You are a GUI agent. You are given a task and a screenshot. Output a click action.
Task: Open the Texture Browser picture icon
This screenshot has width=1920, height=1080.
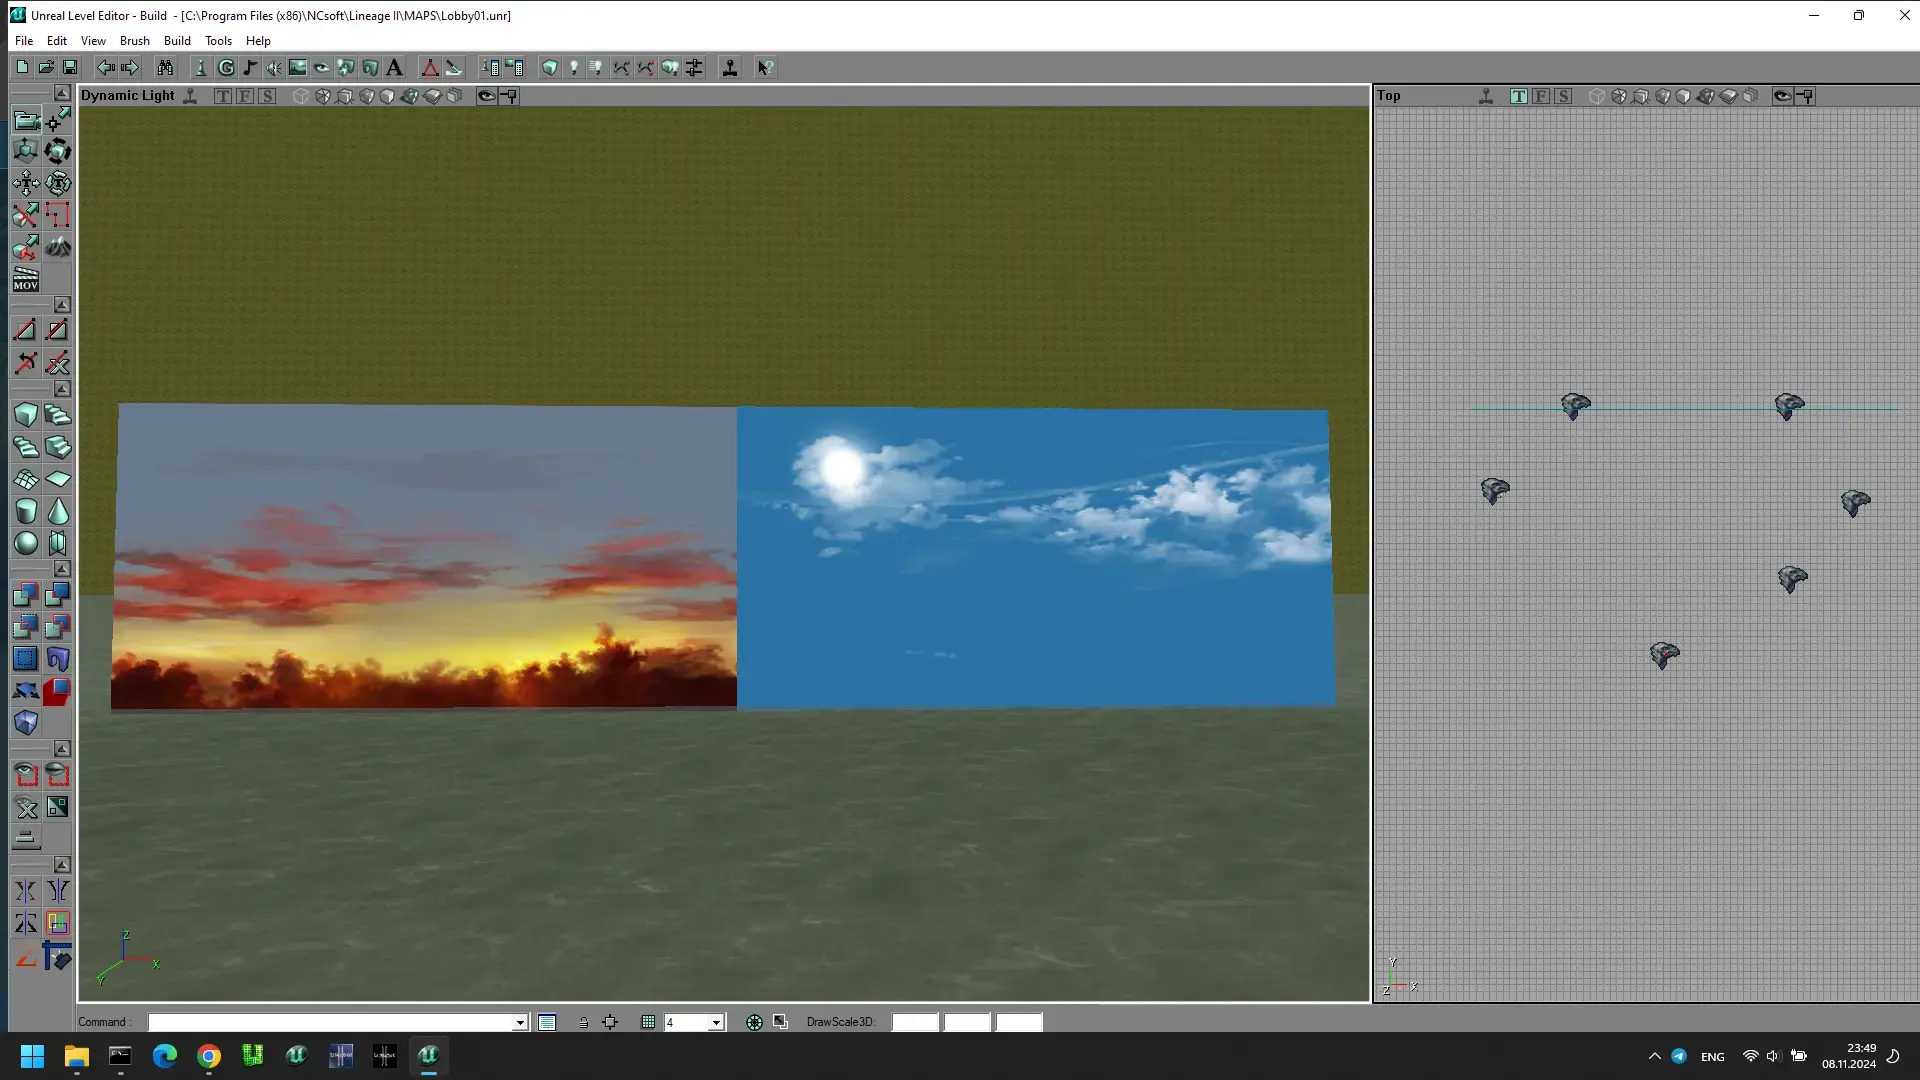298,67
